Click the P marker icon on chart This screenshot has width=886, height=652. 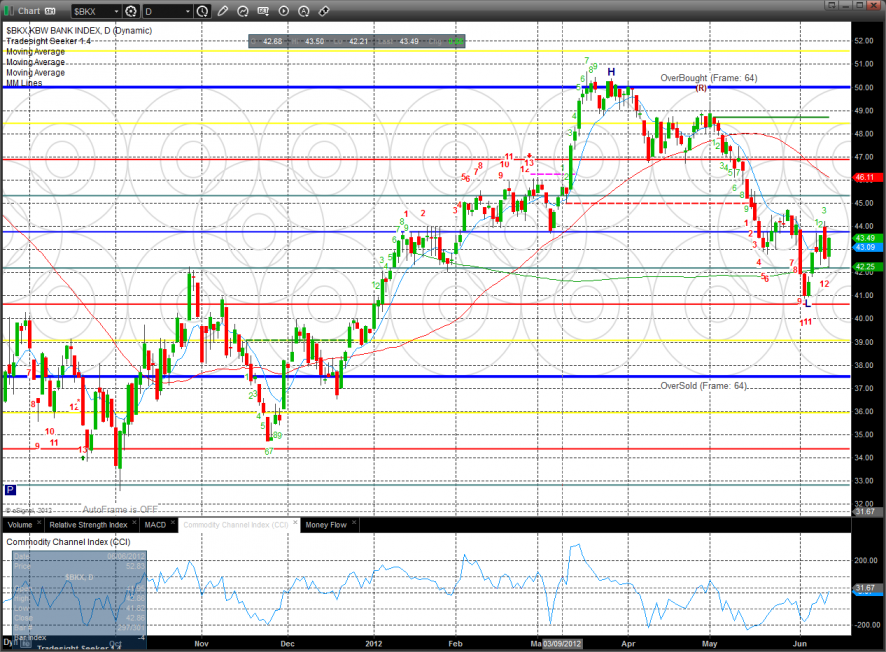10,490
